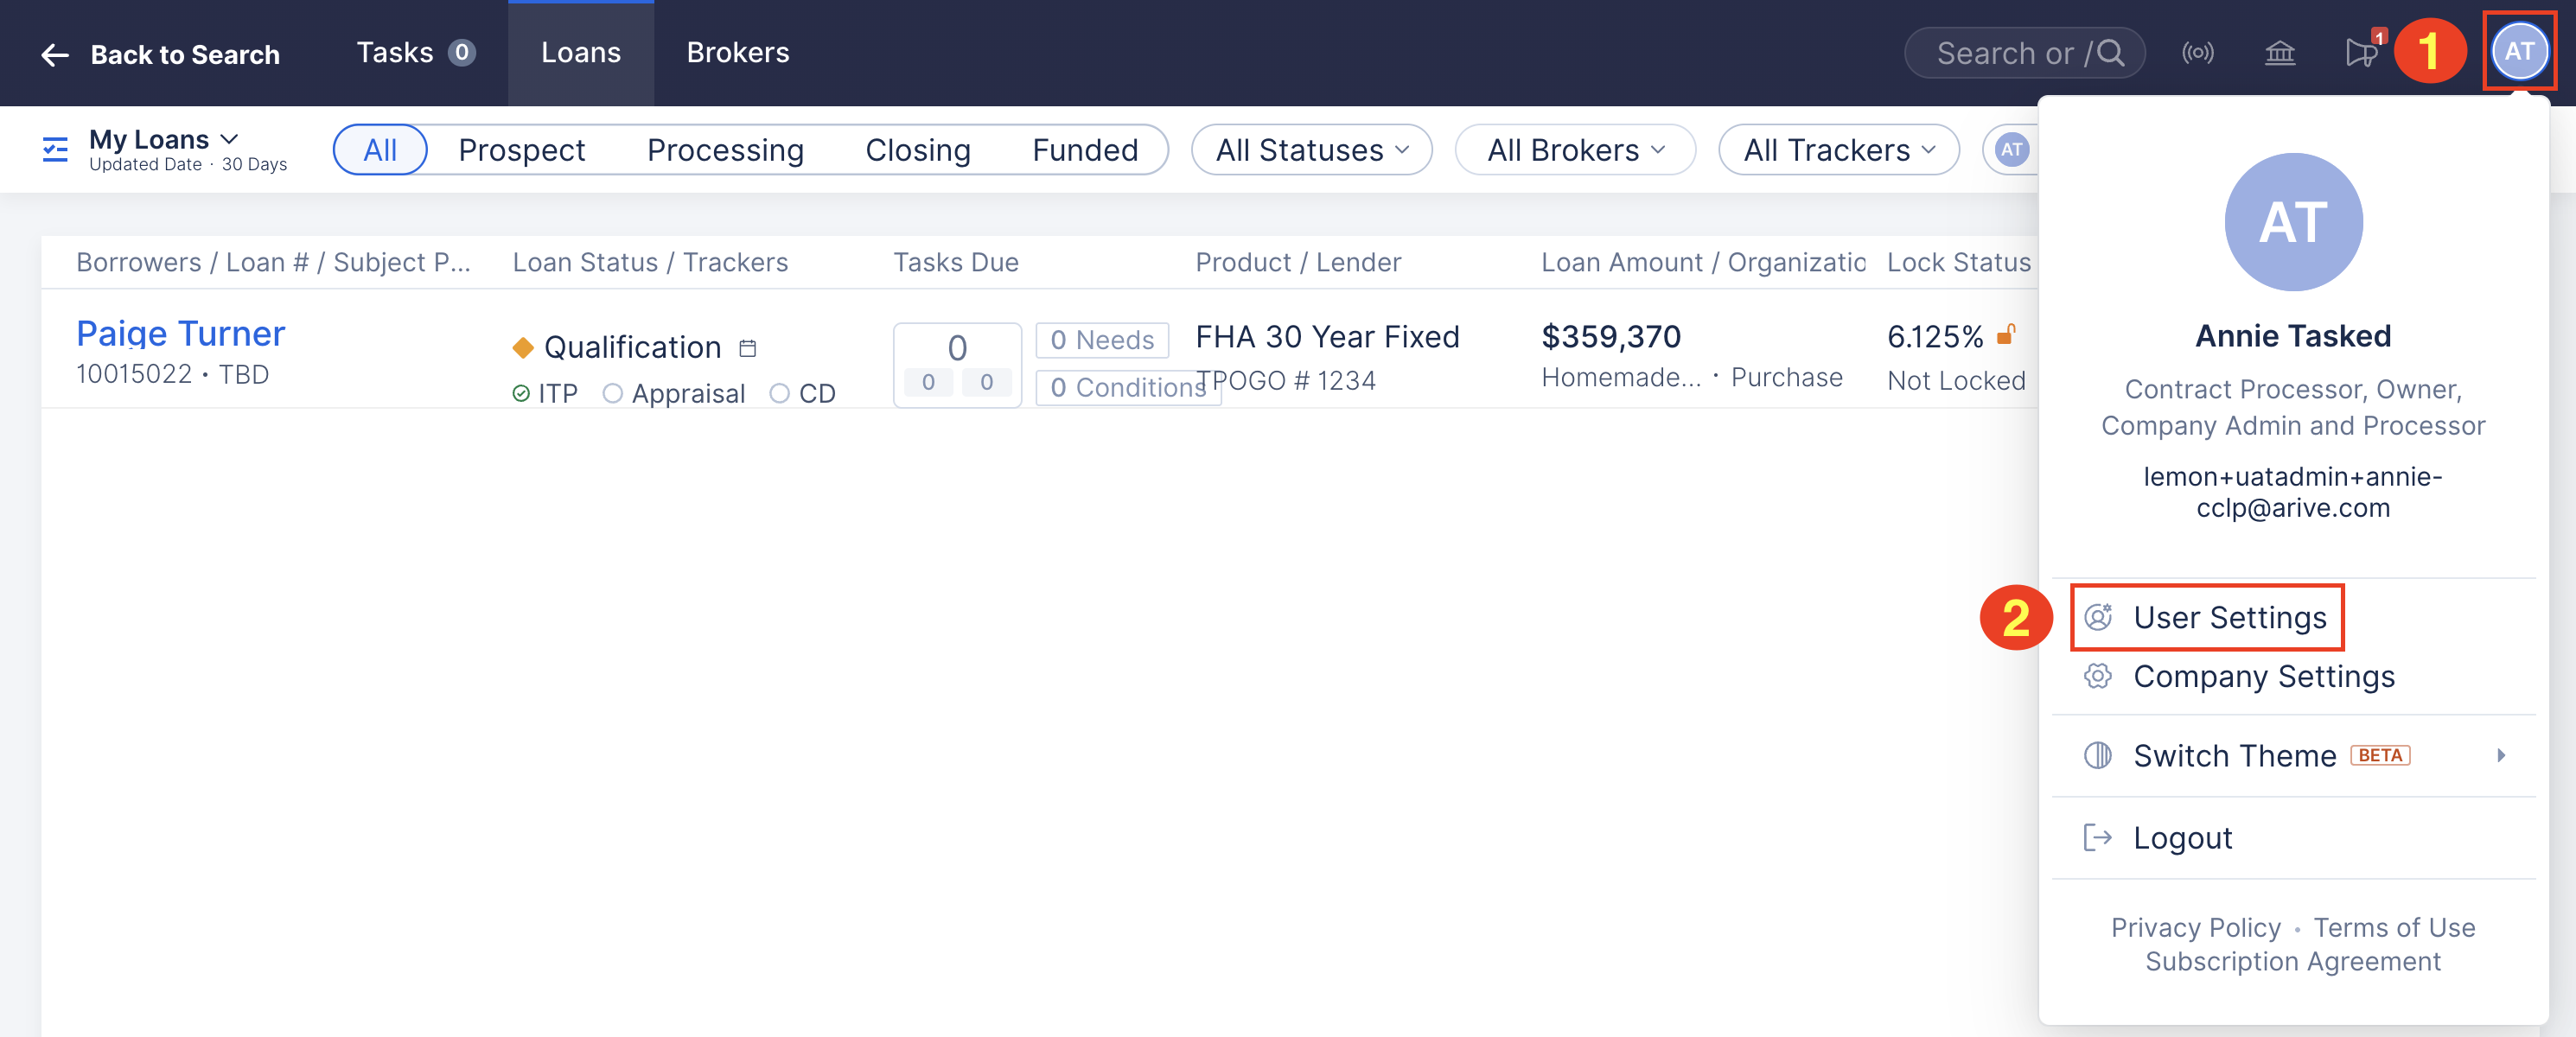Expand the All Statuses dropdown

(1311, 150)
